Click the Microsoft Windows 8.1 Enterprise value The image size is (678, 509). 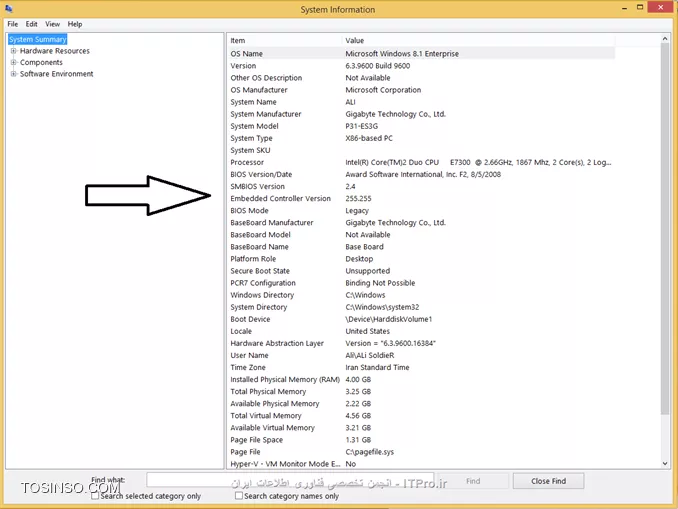coord(402,54)
